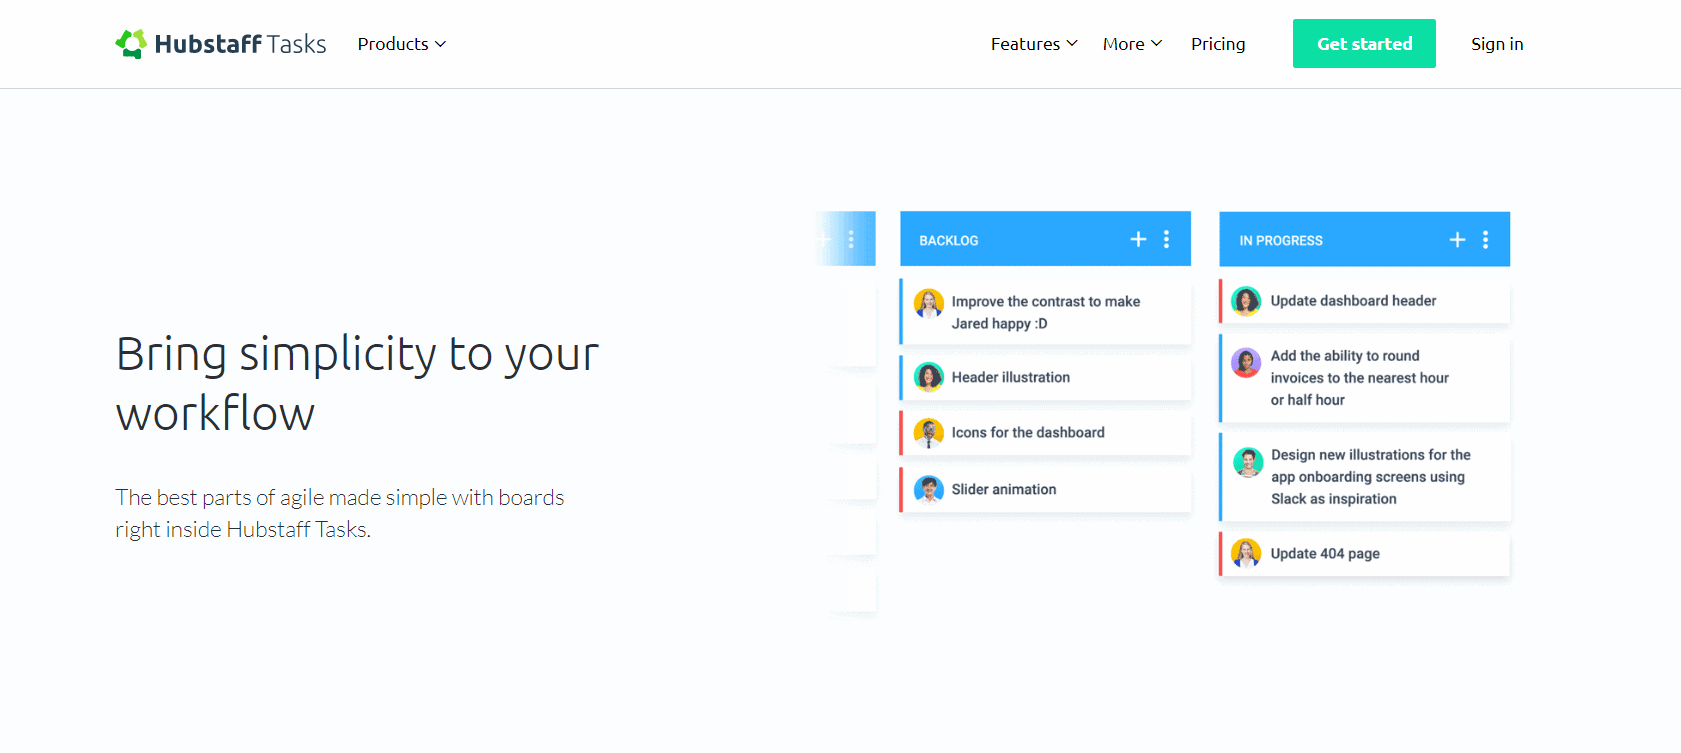Go to the Pricing page
This screenshot has width=1681, height=753.
point(1218,44)
